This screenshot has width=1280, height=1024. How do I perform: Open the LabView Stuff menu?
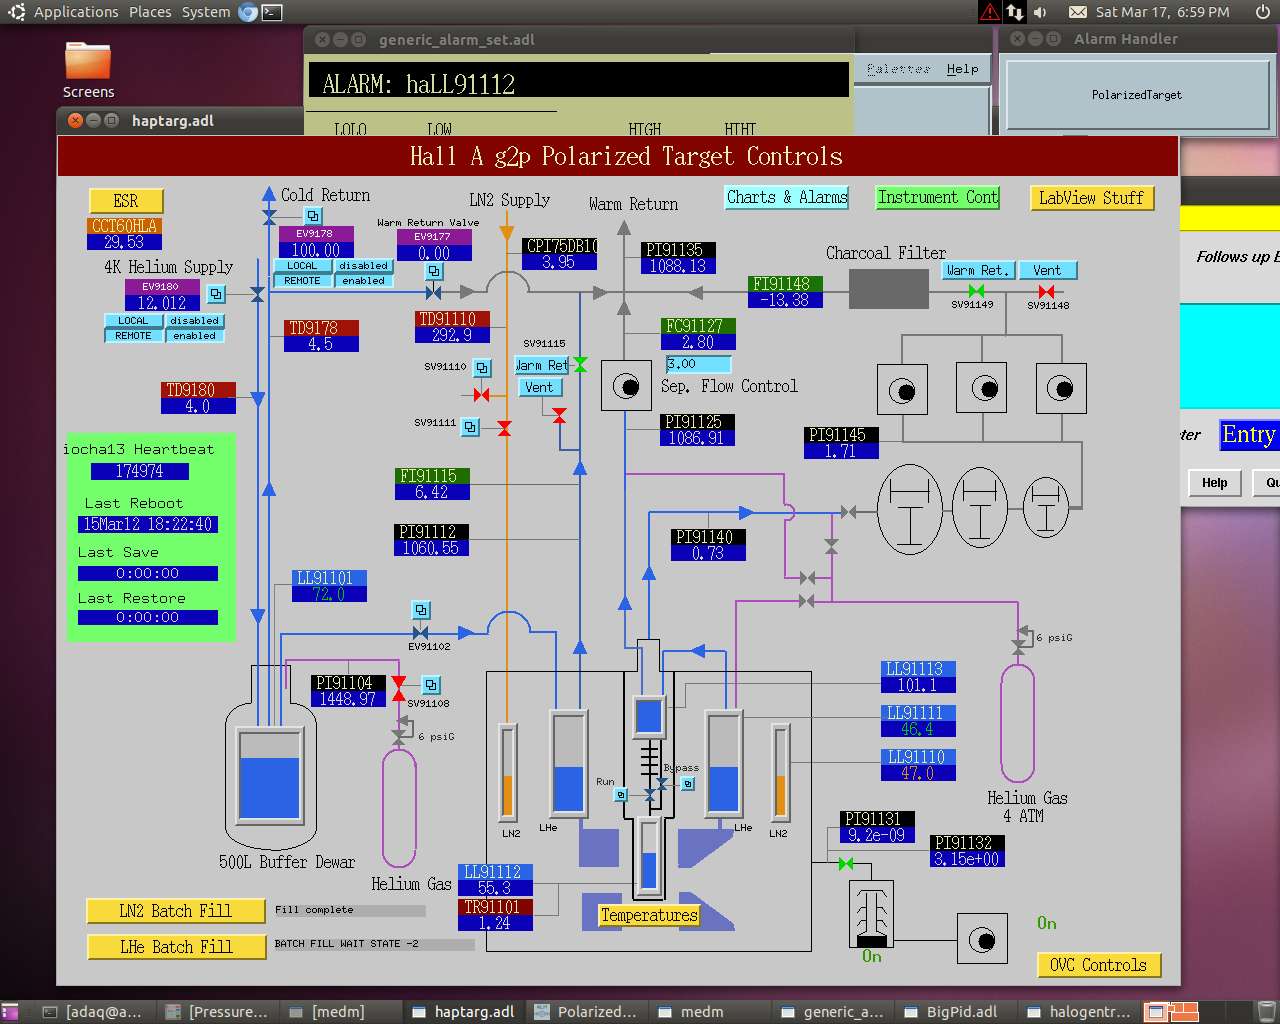1092,198
